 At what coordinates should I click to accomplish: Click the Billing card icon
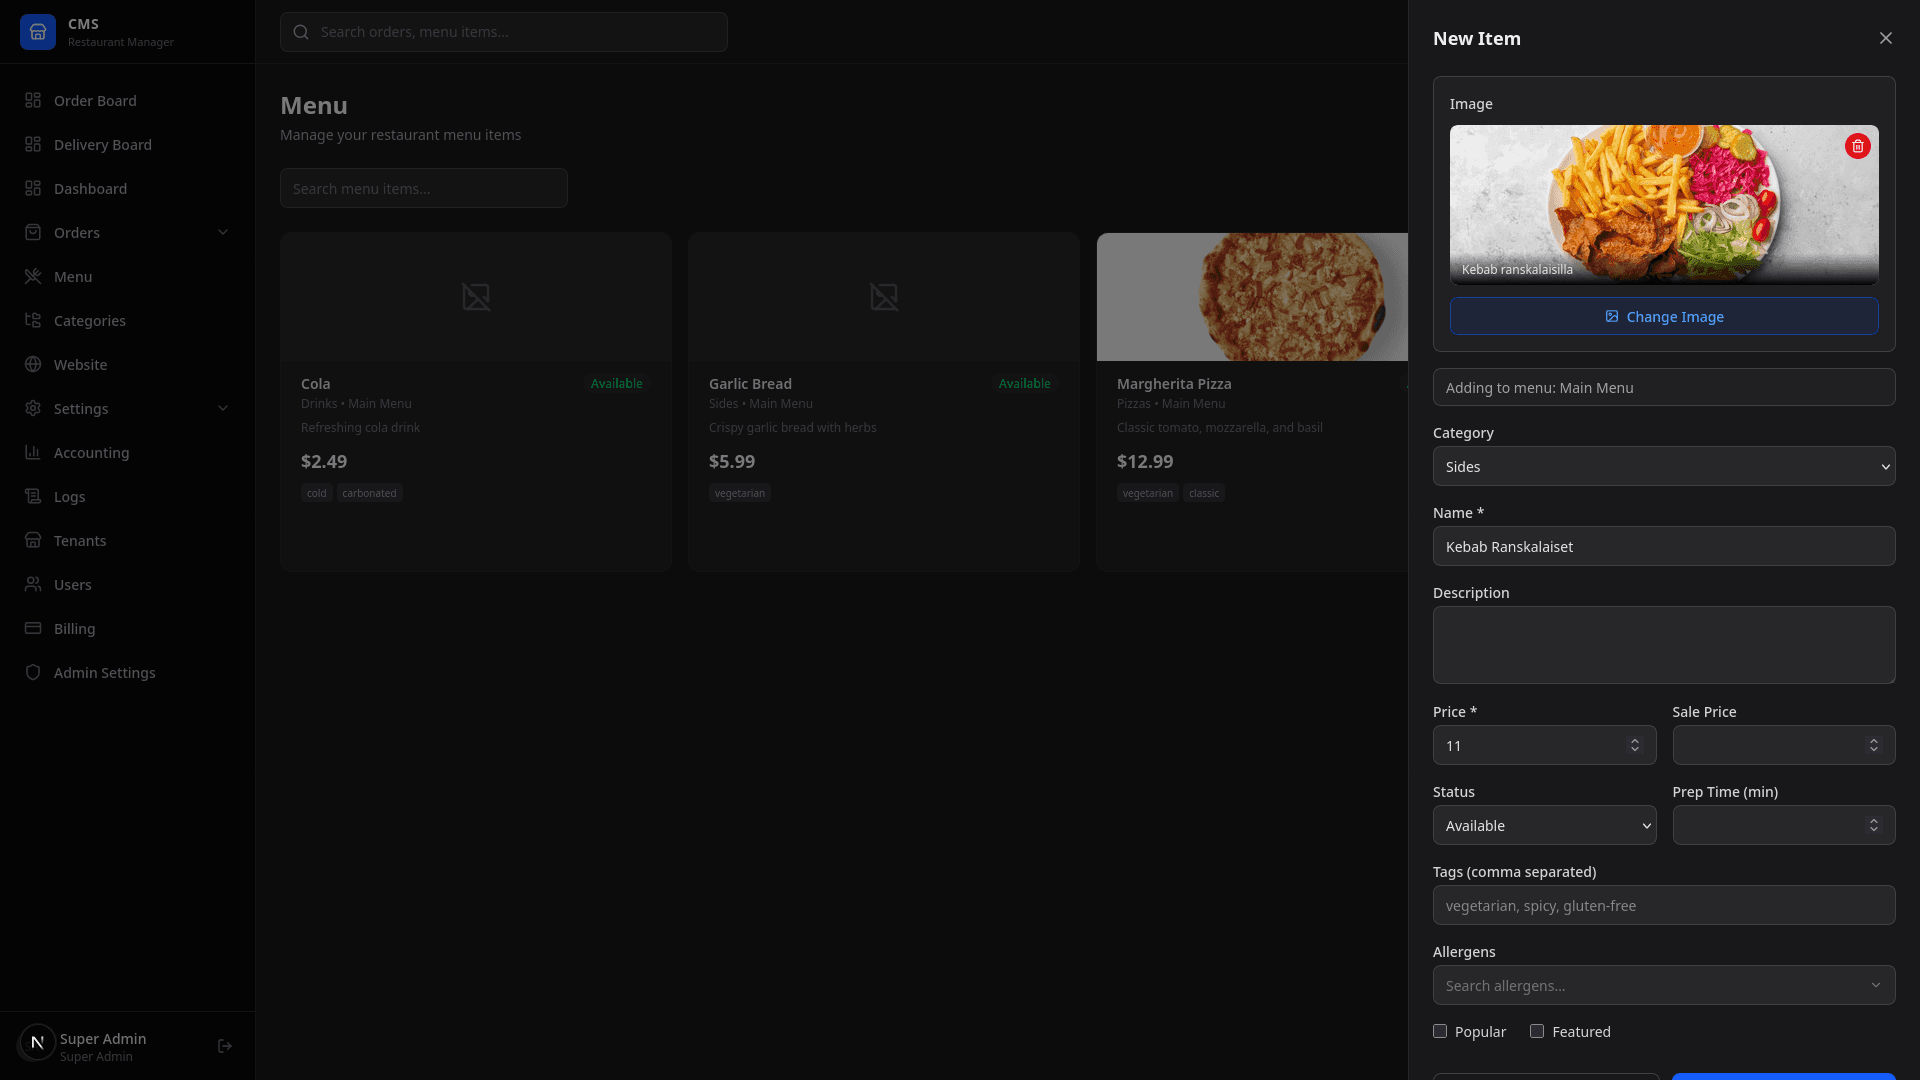(33, 629)
